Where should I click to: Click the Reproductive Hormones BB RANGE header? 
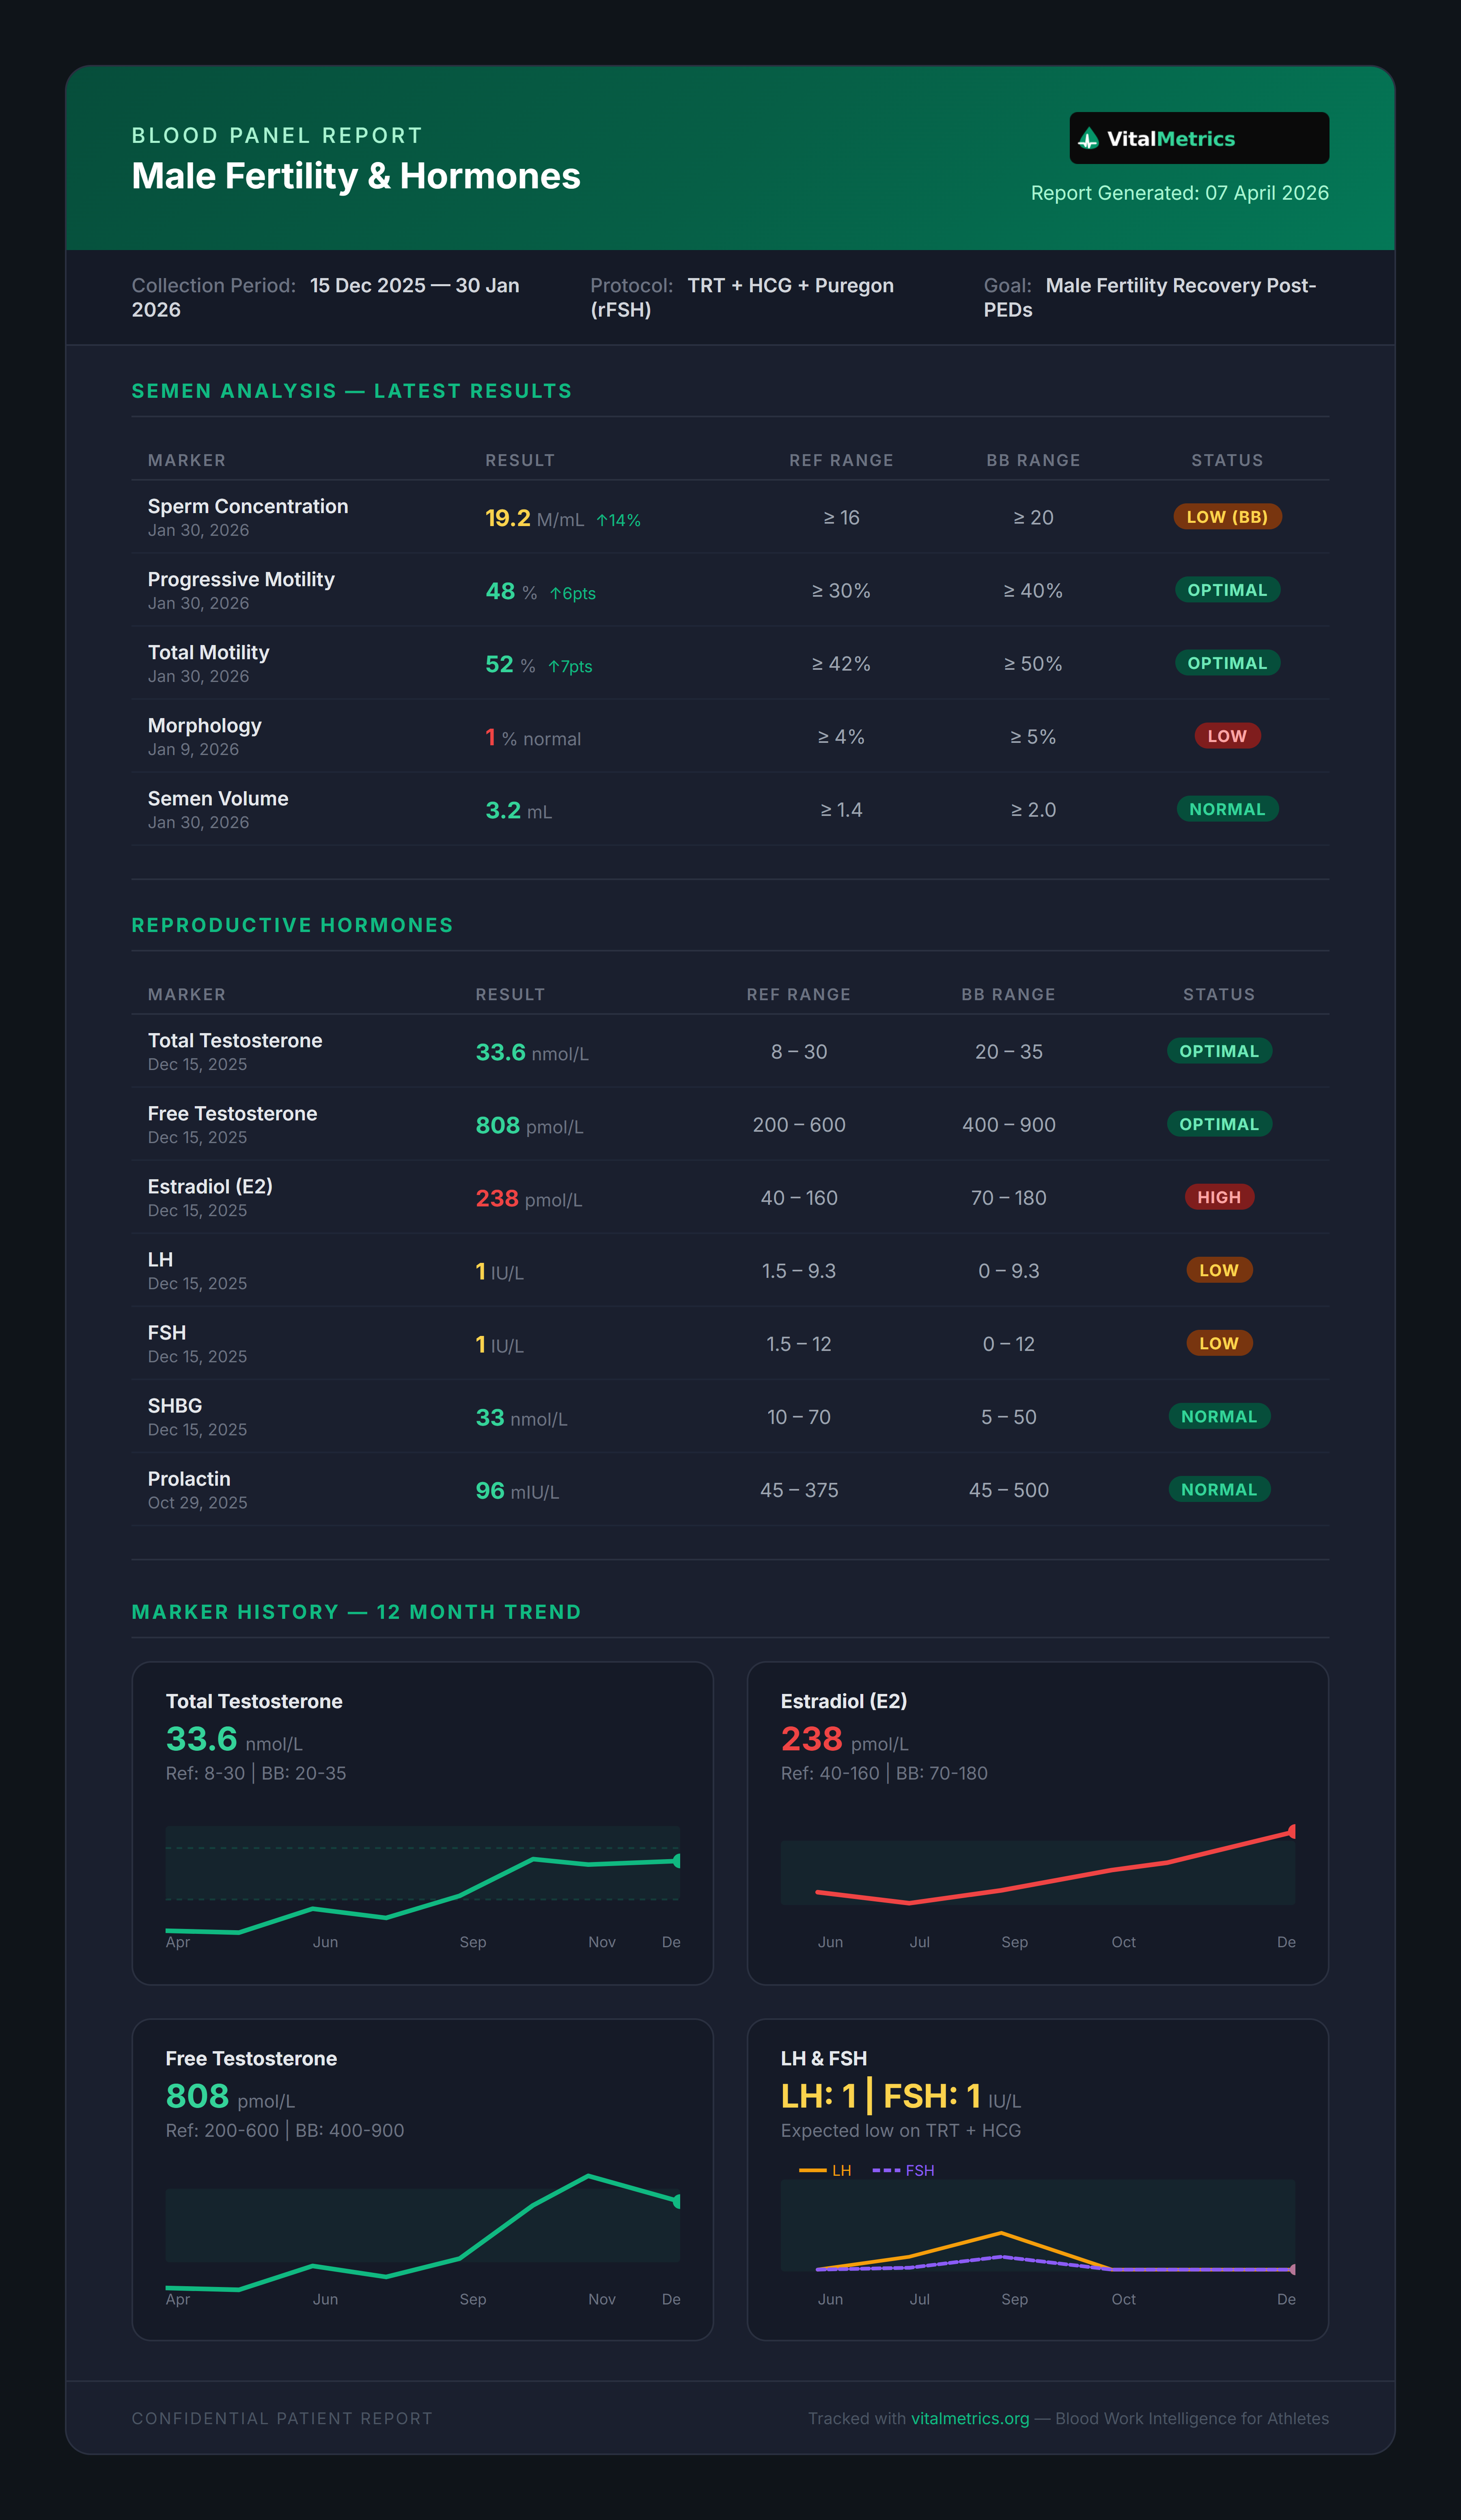point(1008,994)
